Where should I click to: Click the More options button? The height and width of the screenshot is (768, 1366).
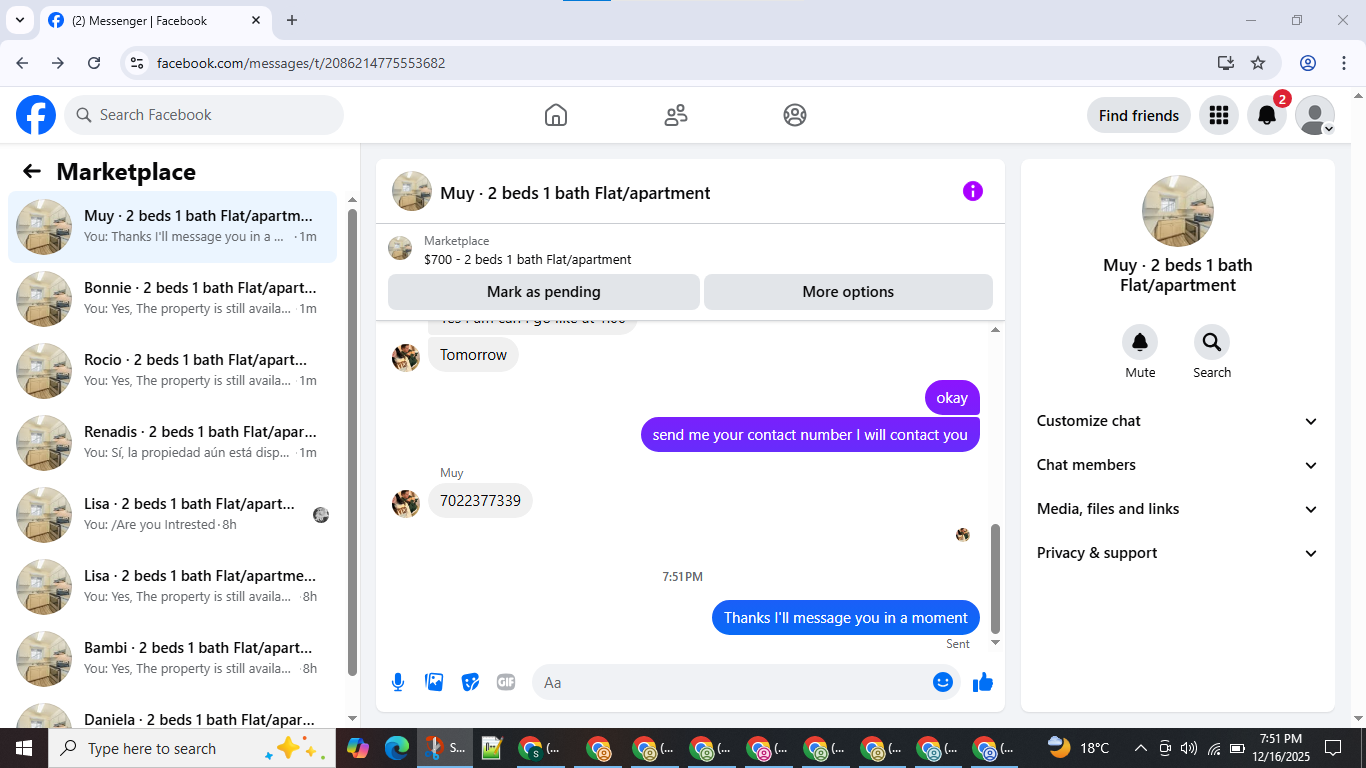[x=848, y=292]
